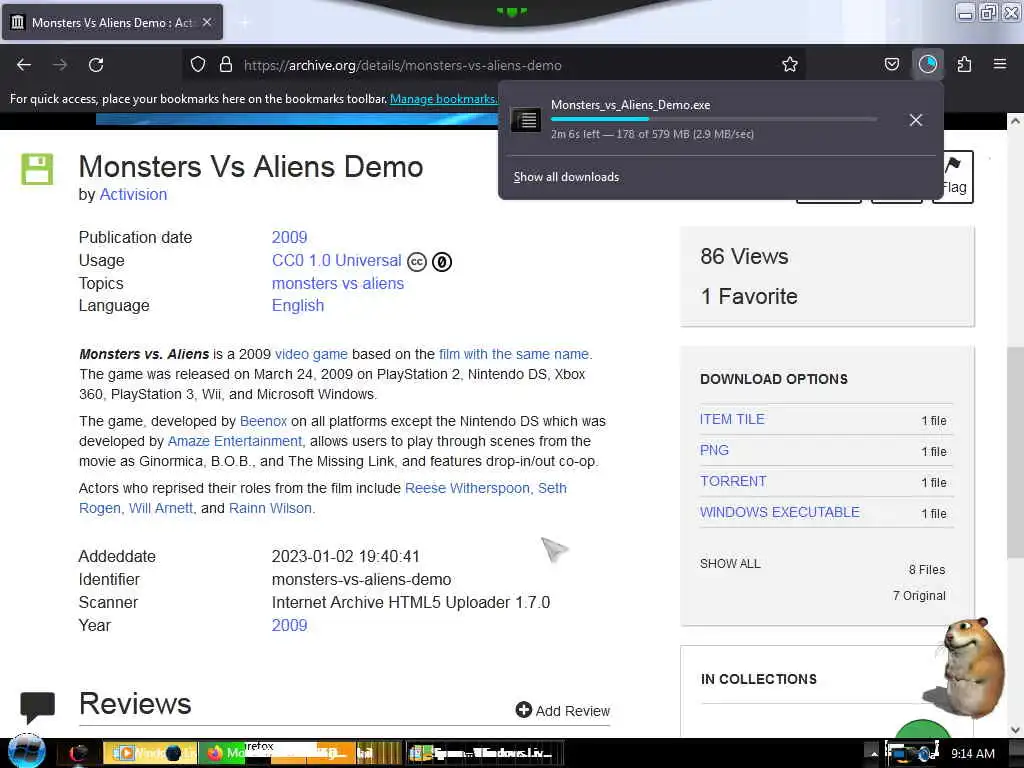
Task: Click the Reviews speech bubble icon
Action: (37, 707)
